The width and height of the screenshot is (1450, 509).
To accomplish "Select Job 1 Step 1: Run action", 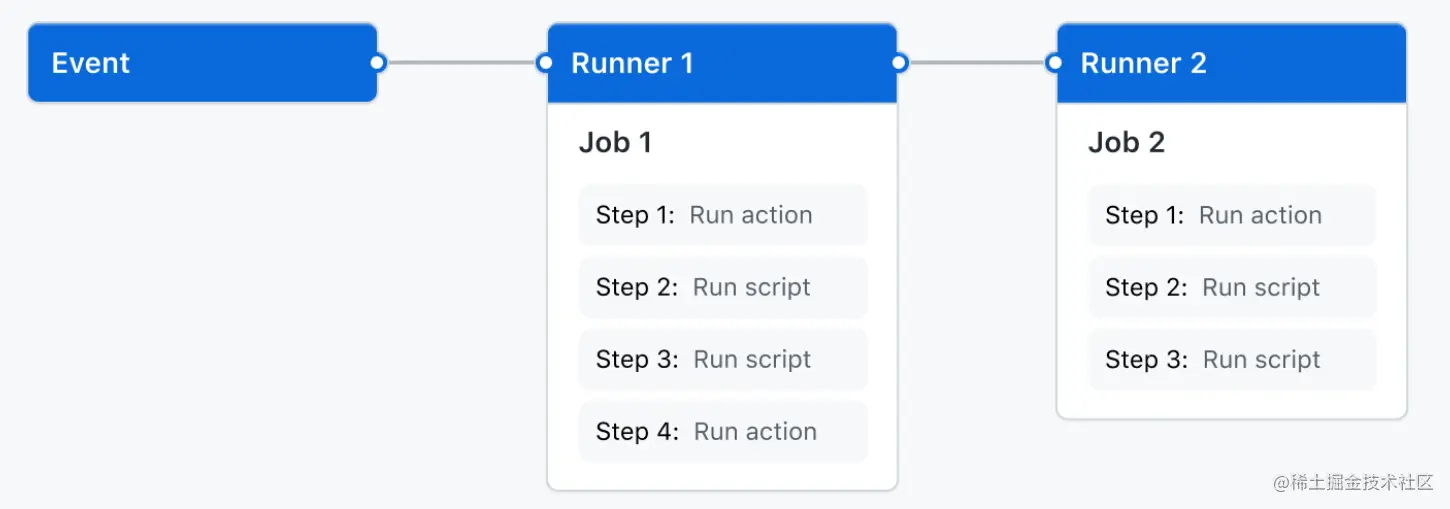I will 722,215.
